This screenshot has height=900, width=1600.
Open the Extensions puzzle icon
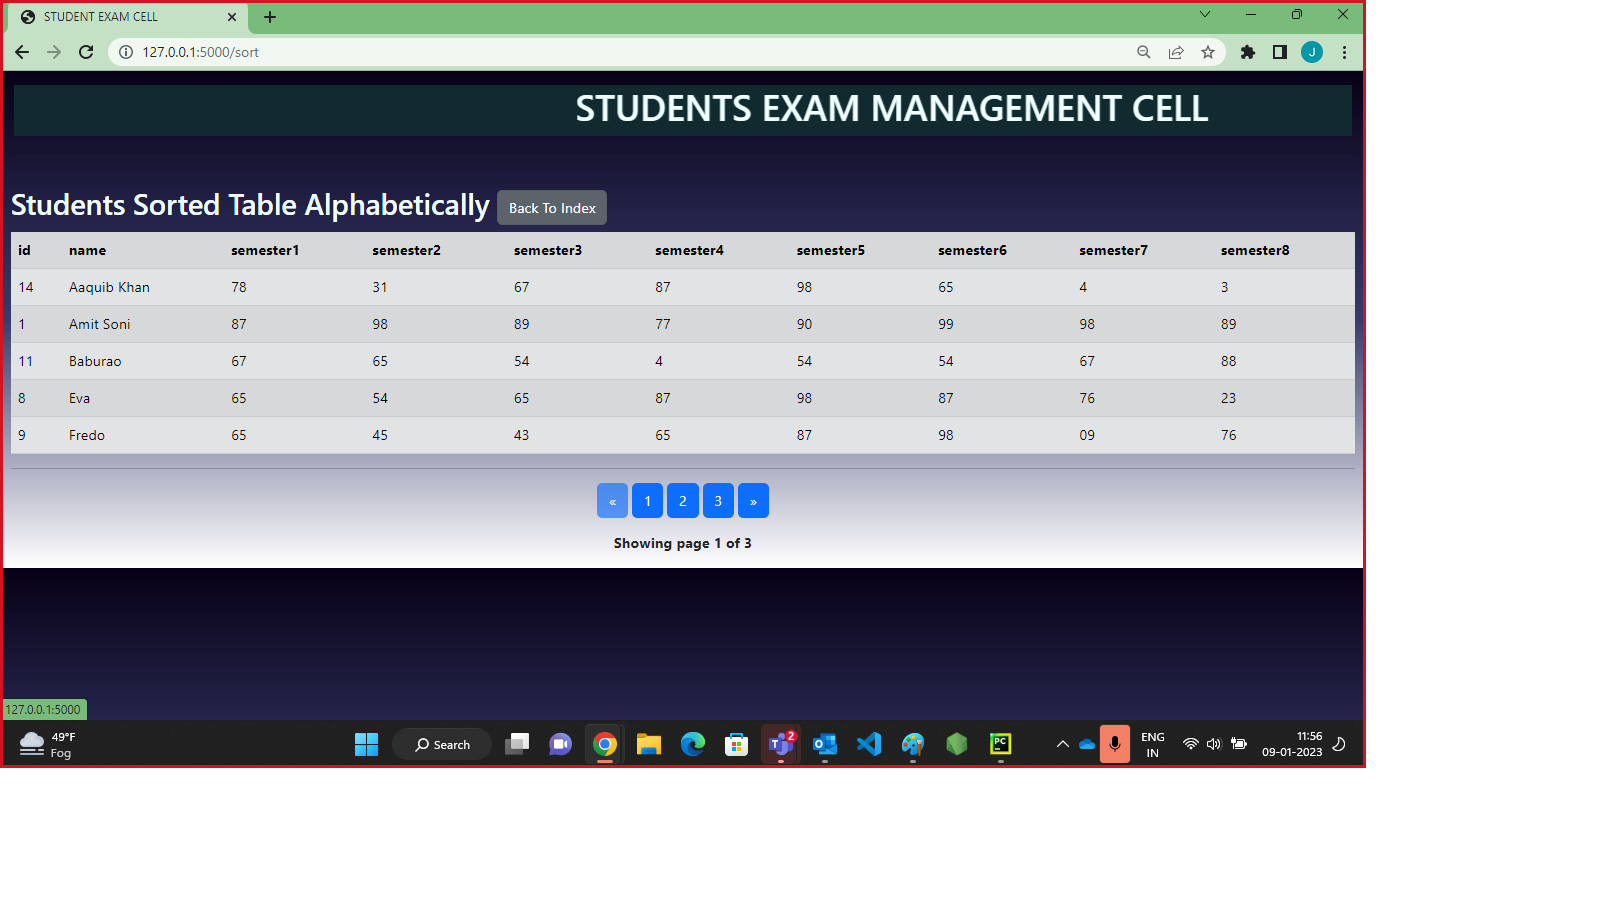click(1247, 52)
